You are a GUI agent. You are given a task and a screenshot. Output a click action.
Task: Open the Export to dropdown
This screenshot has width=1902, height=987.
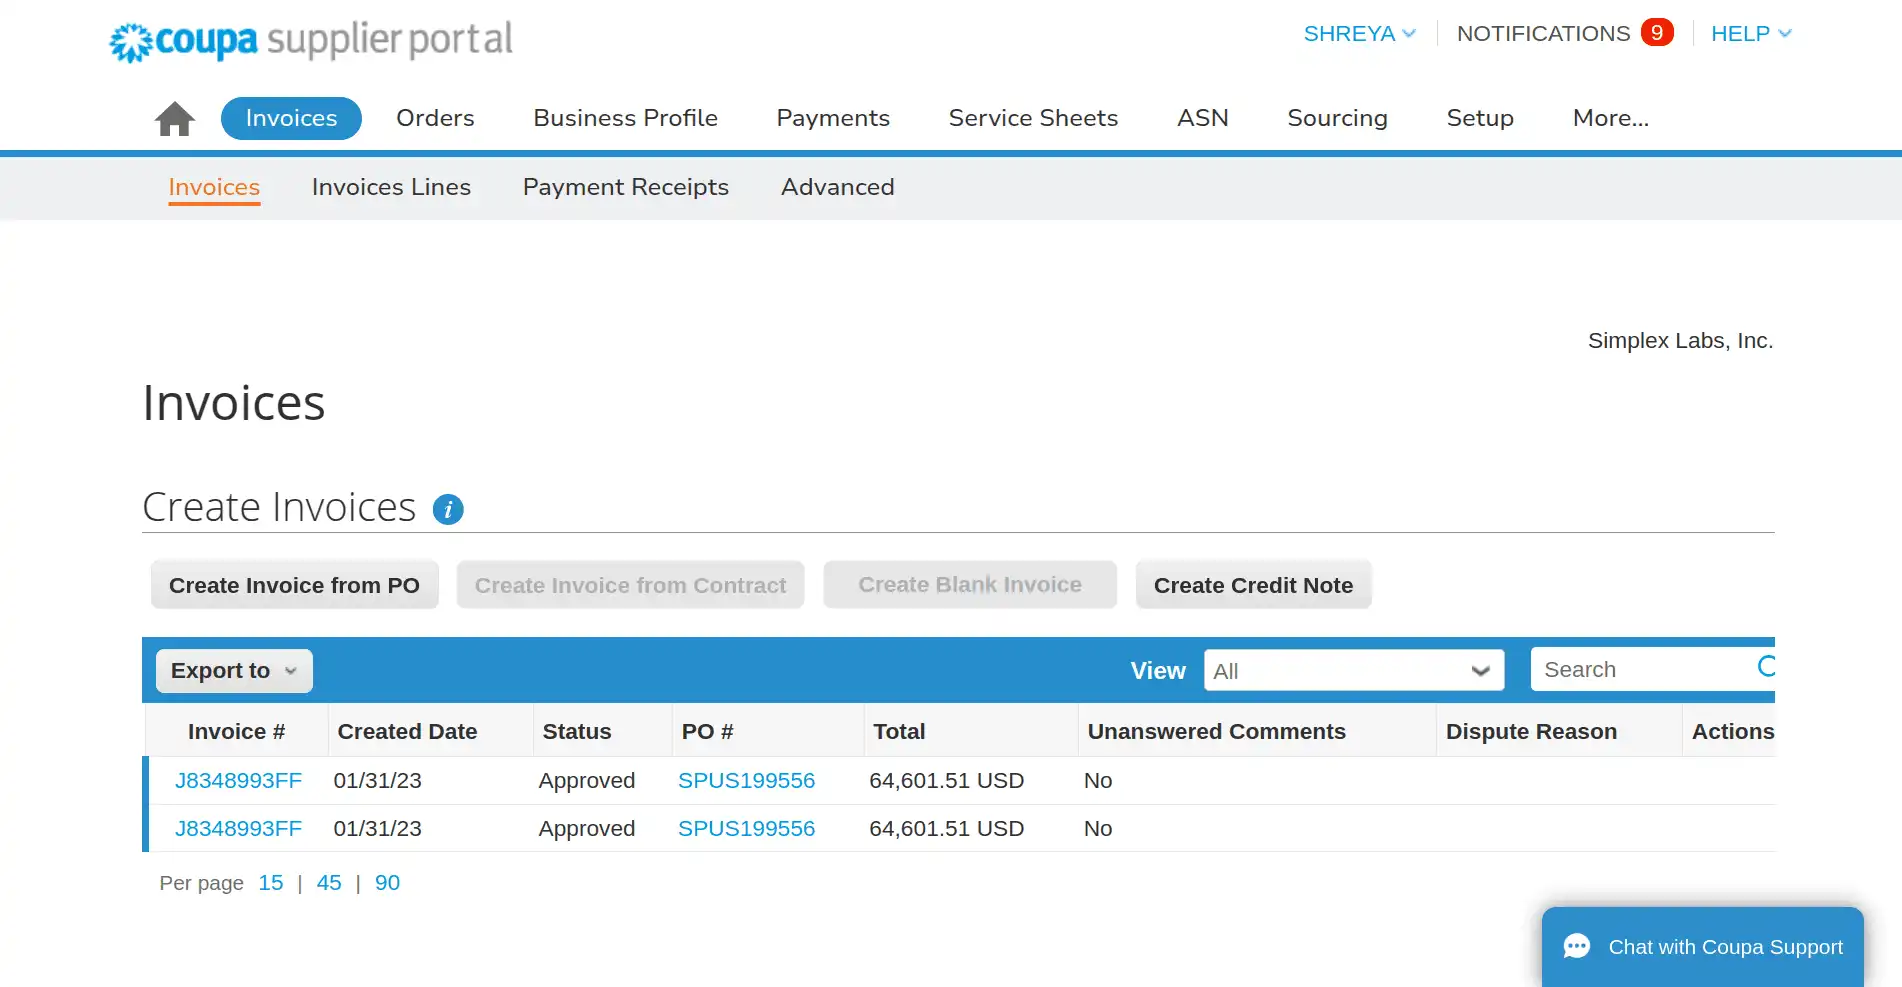[234, 671]
